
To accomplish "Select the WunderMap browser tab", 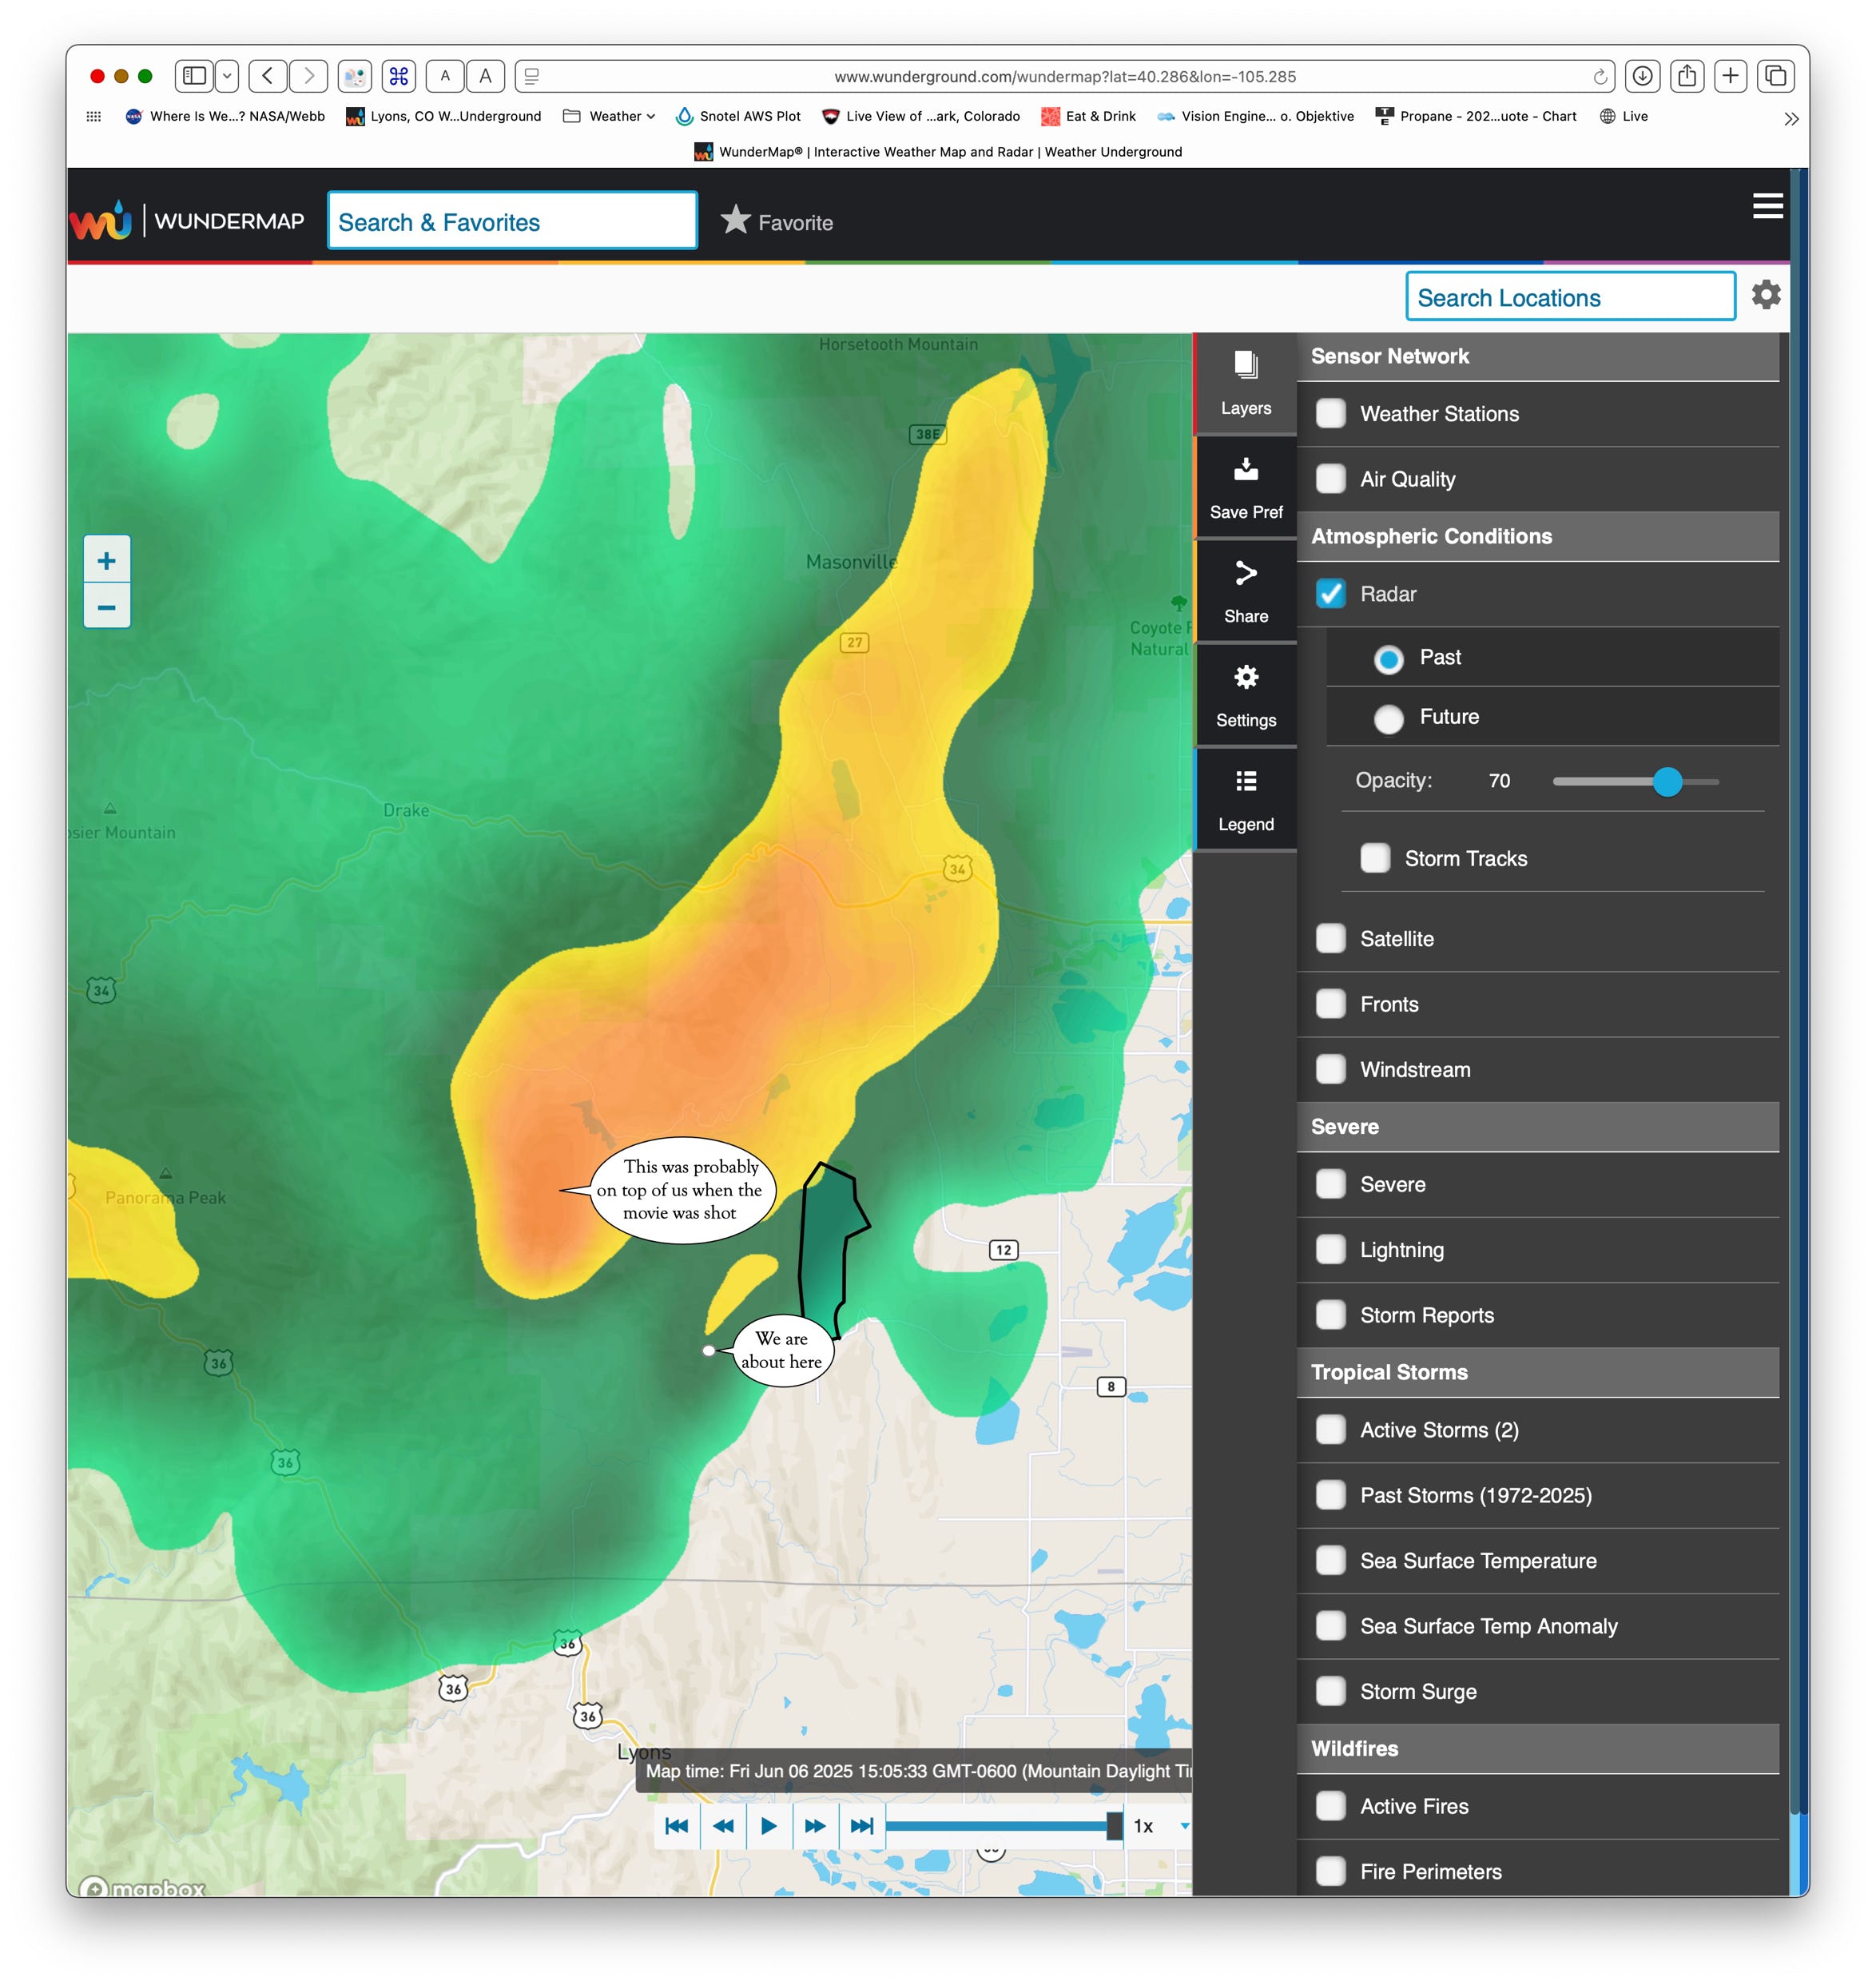I will click(x=938, y=152).
